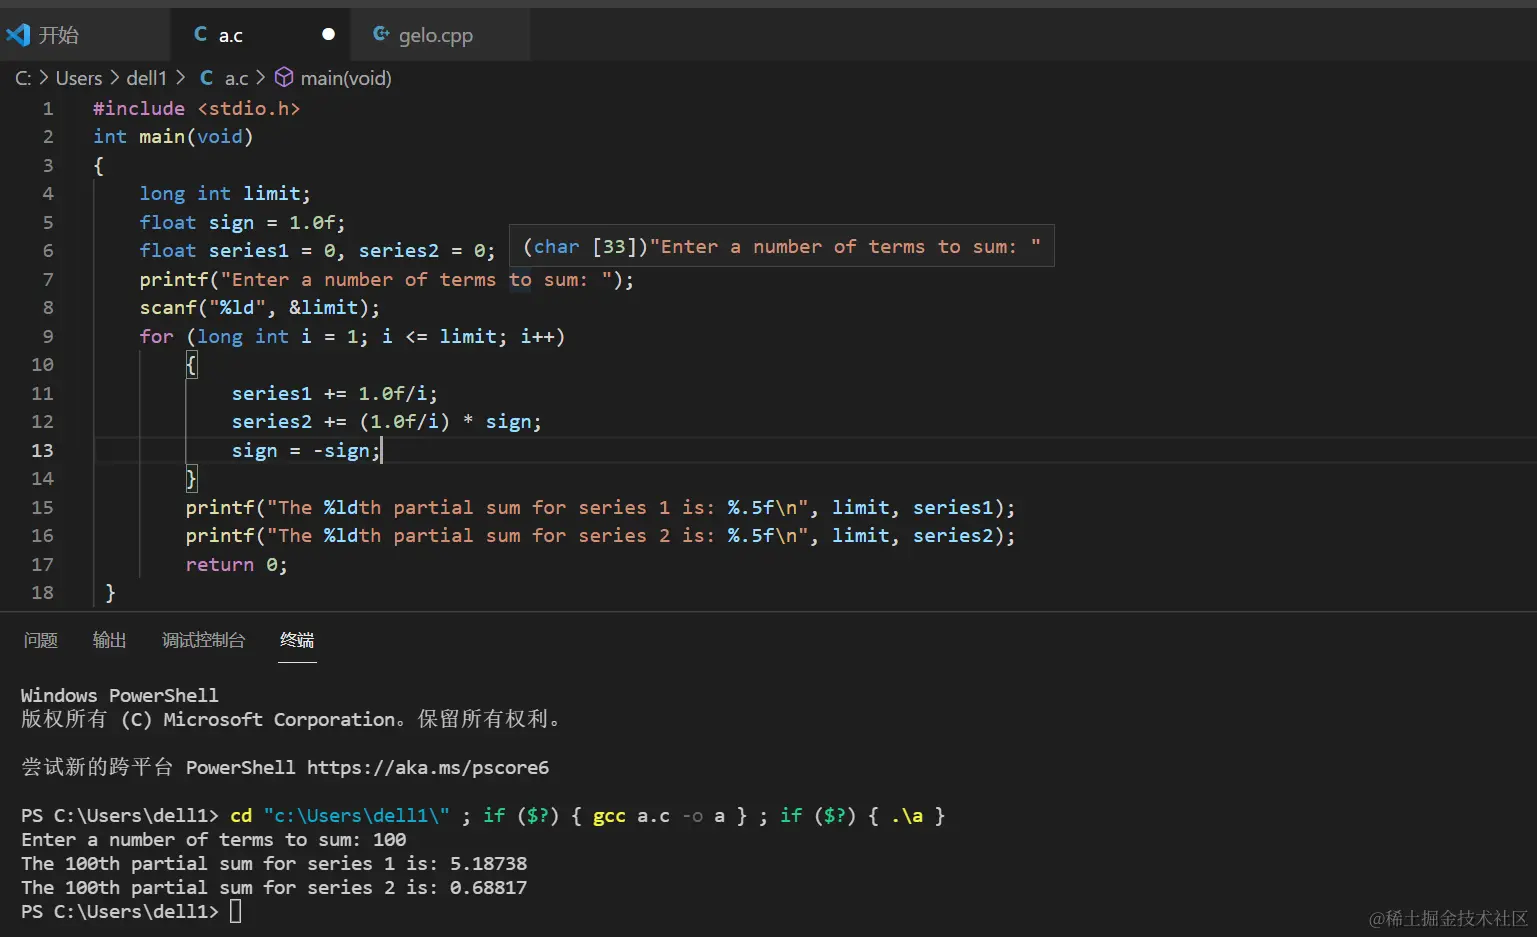Image resolution: width=1537 pixels, height=937 pixels.
Task: Open the 输出 panel tab
Action: pyautogui.click(x=110, y=640)
